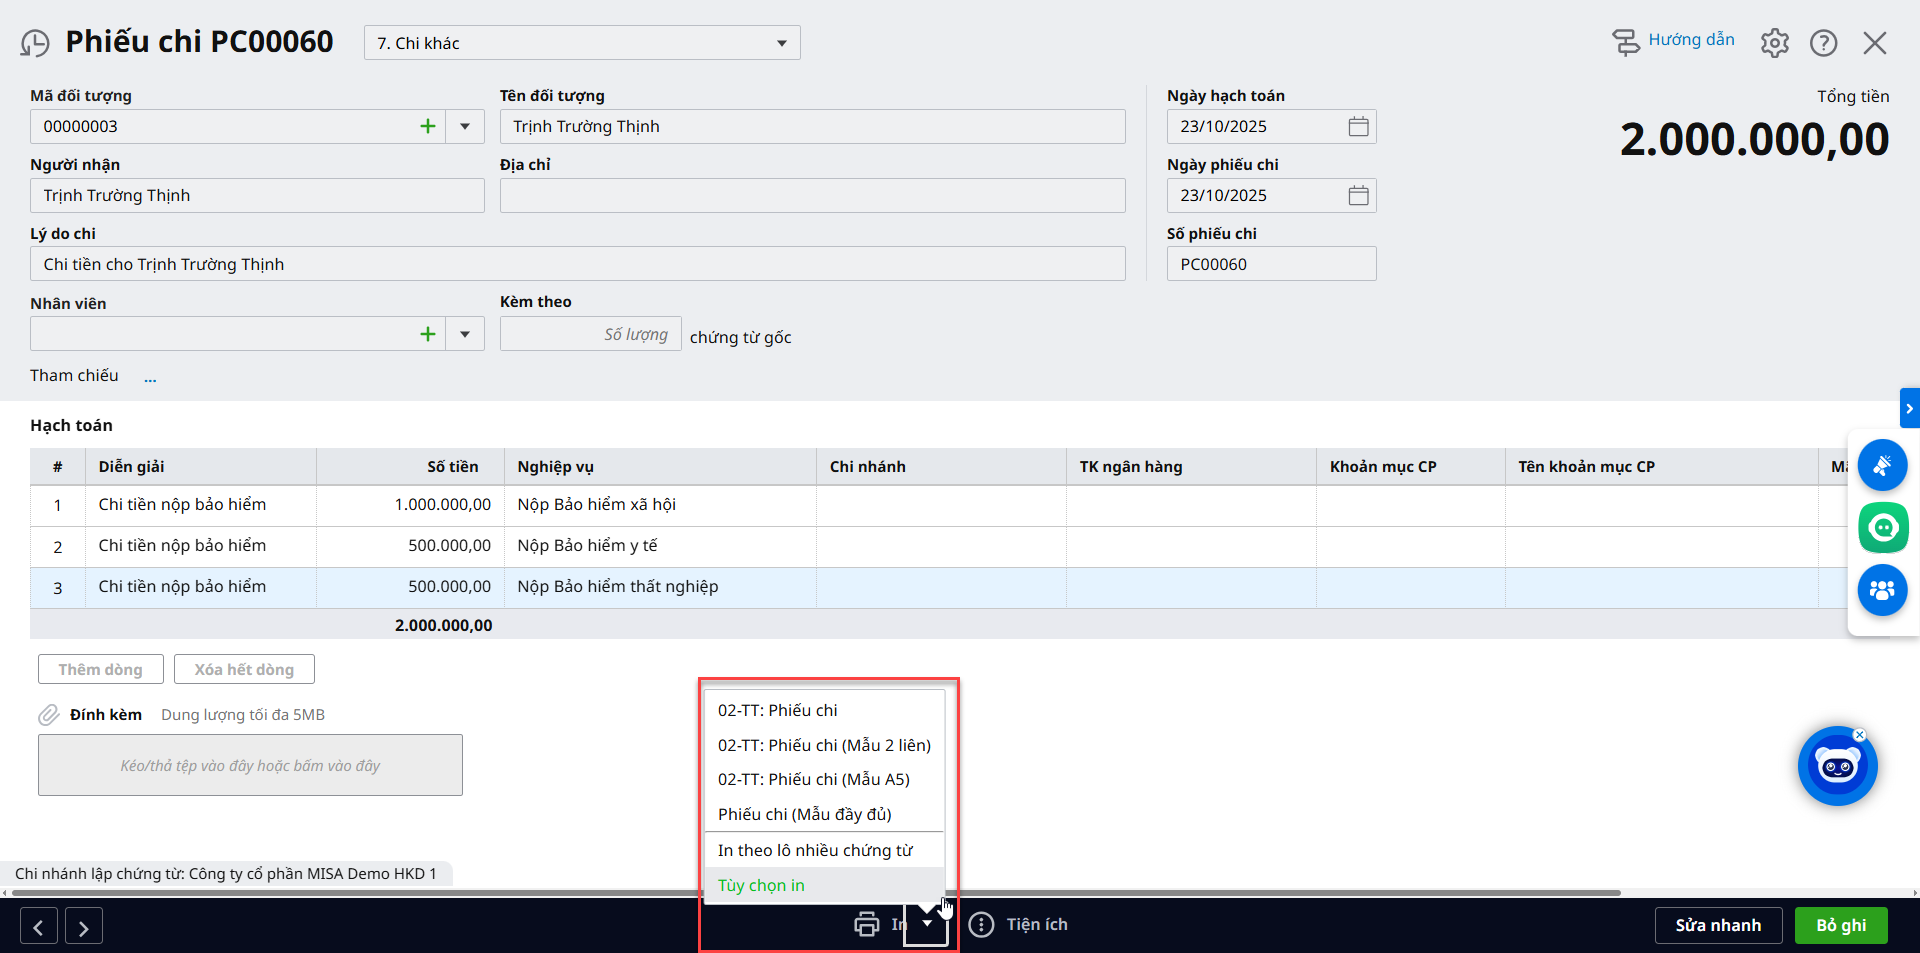Screen dimensions: 1920x953
Task: Click the Lý do chi input field
Action: click(x=577, y=264)
